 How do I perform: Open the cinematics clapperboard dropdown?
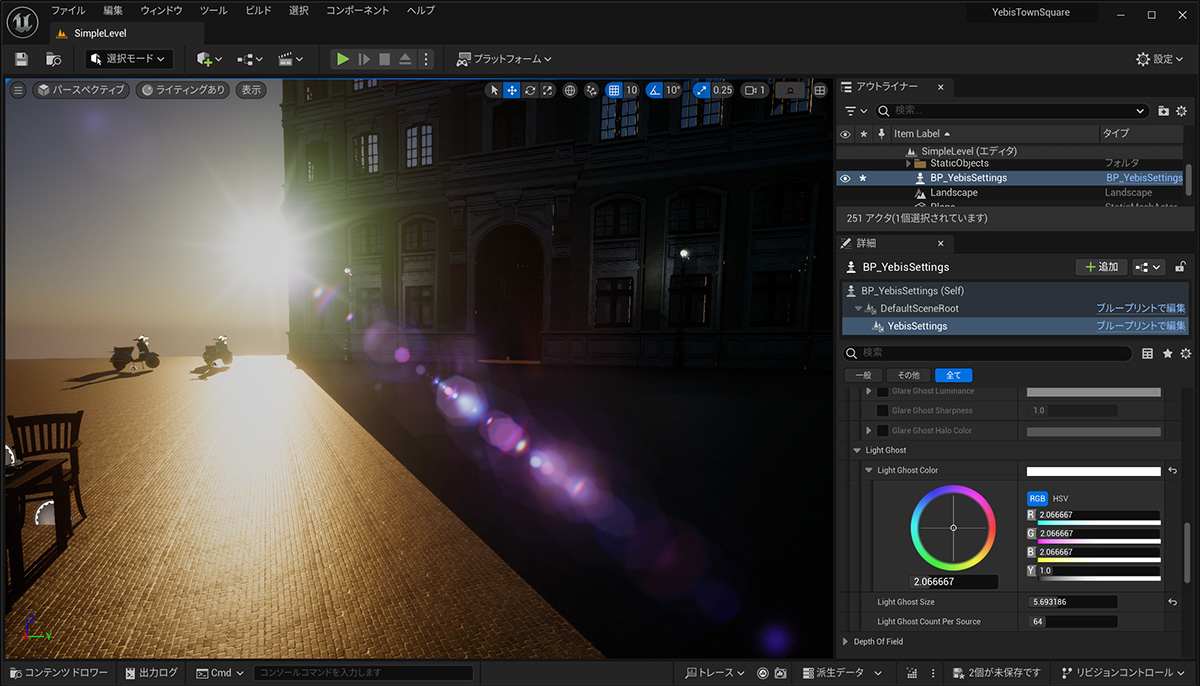291,59
